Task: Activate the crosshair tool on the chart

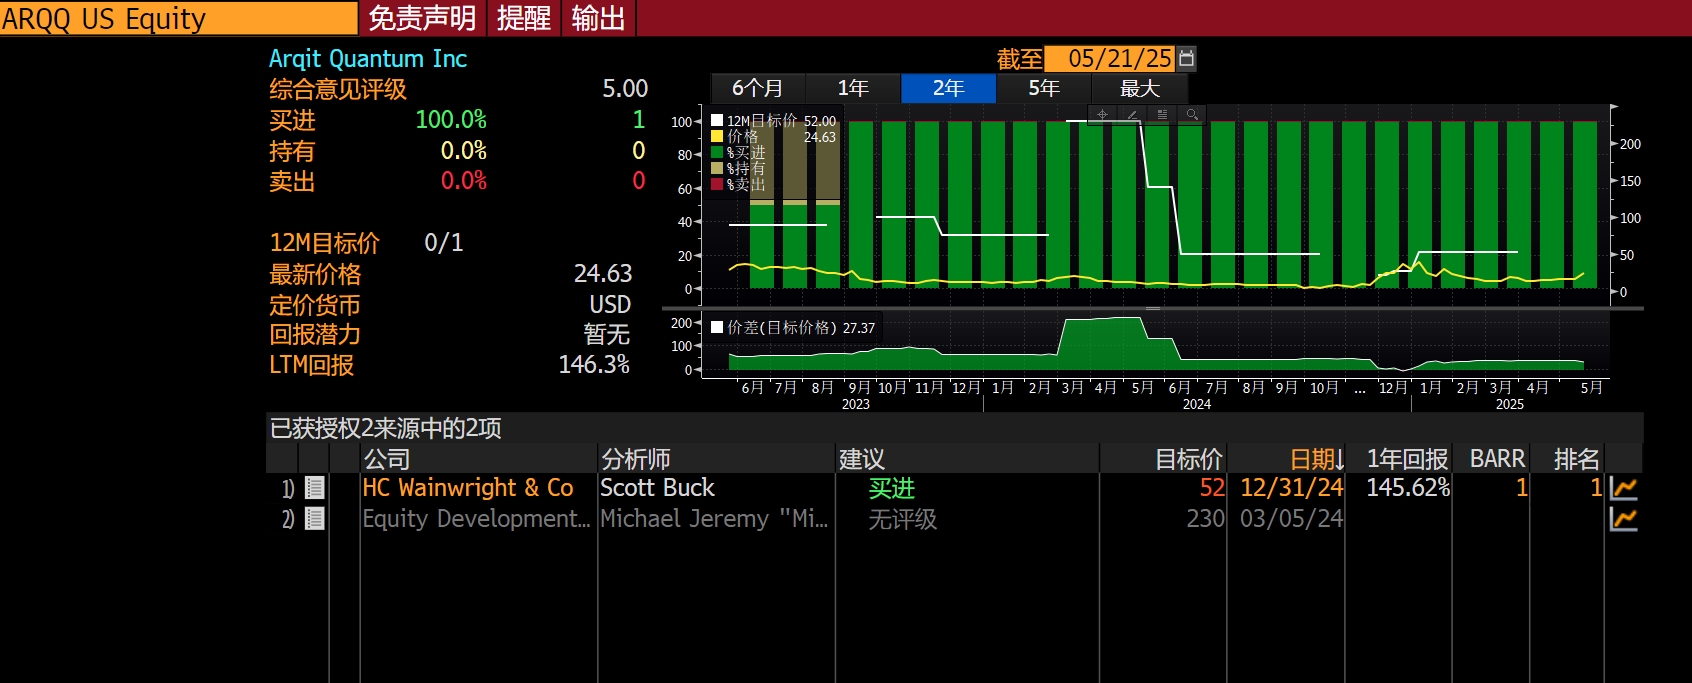Action: [x=1102, y=115]
